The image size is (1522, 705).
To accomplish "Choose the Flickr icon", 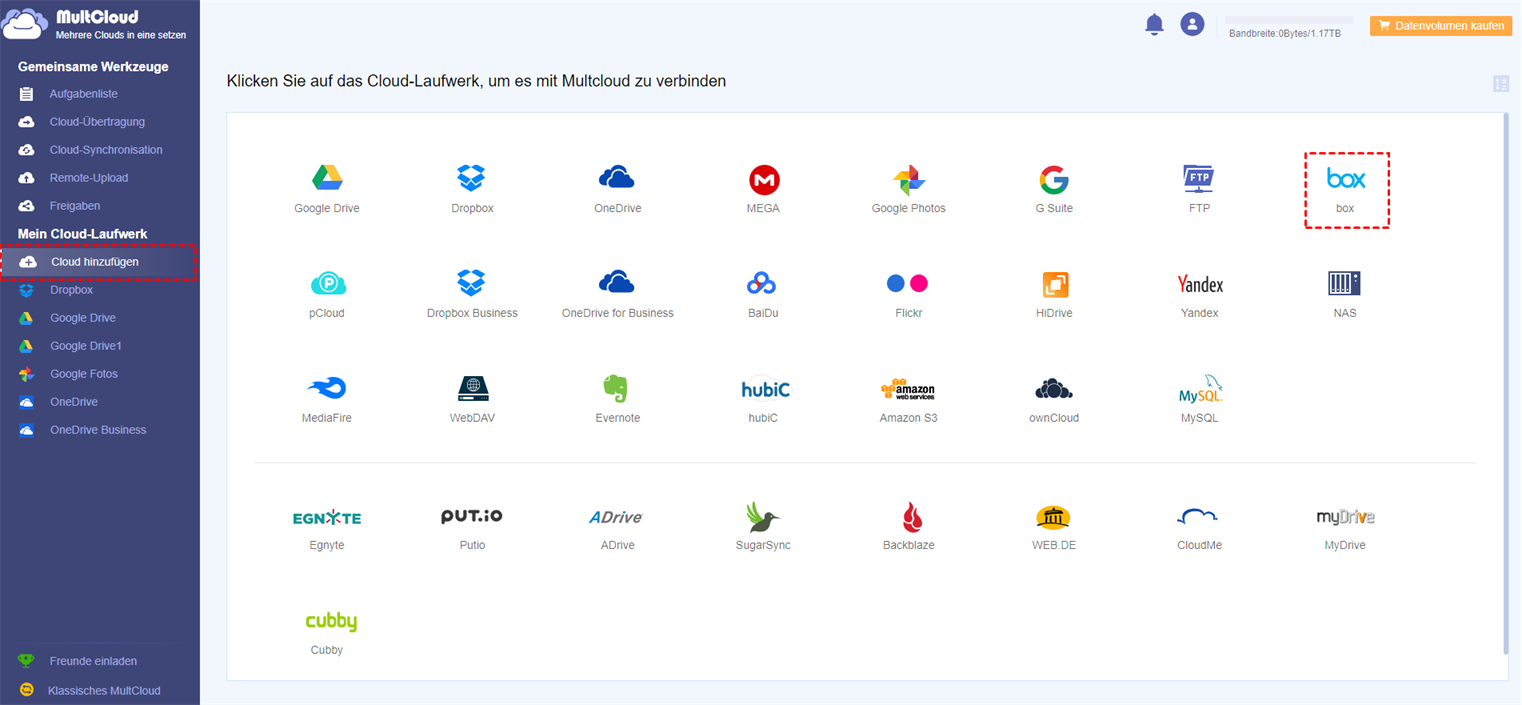I will [908, 284].
